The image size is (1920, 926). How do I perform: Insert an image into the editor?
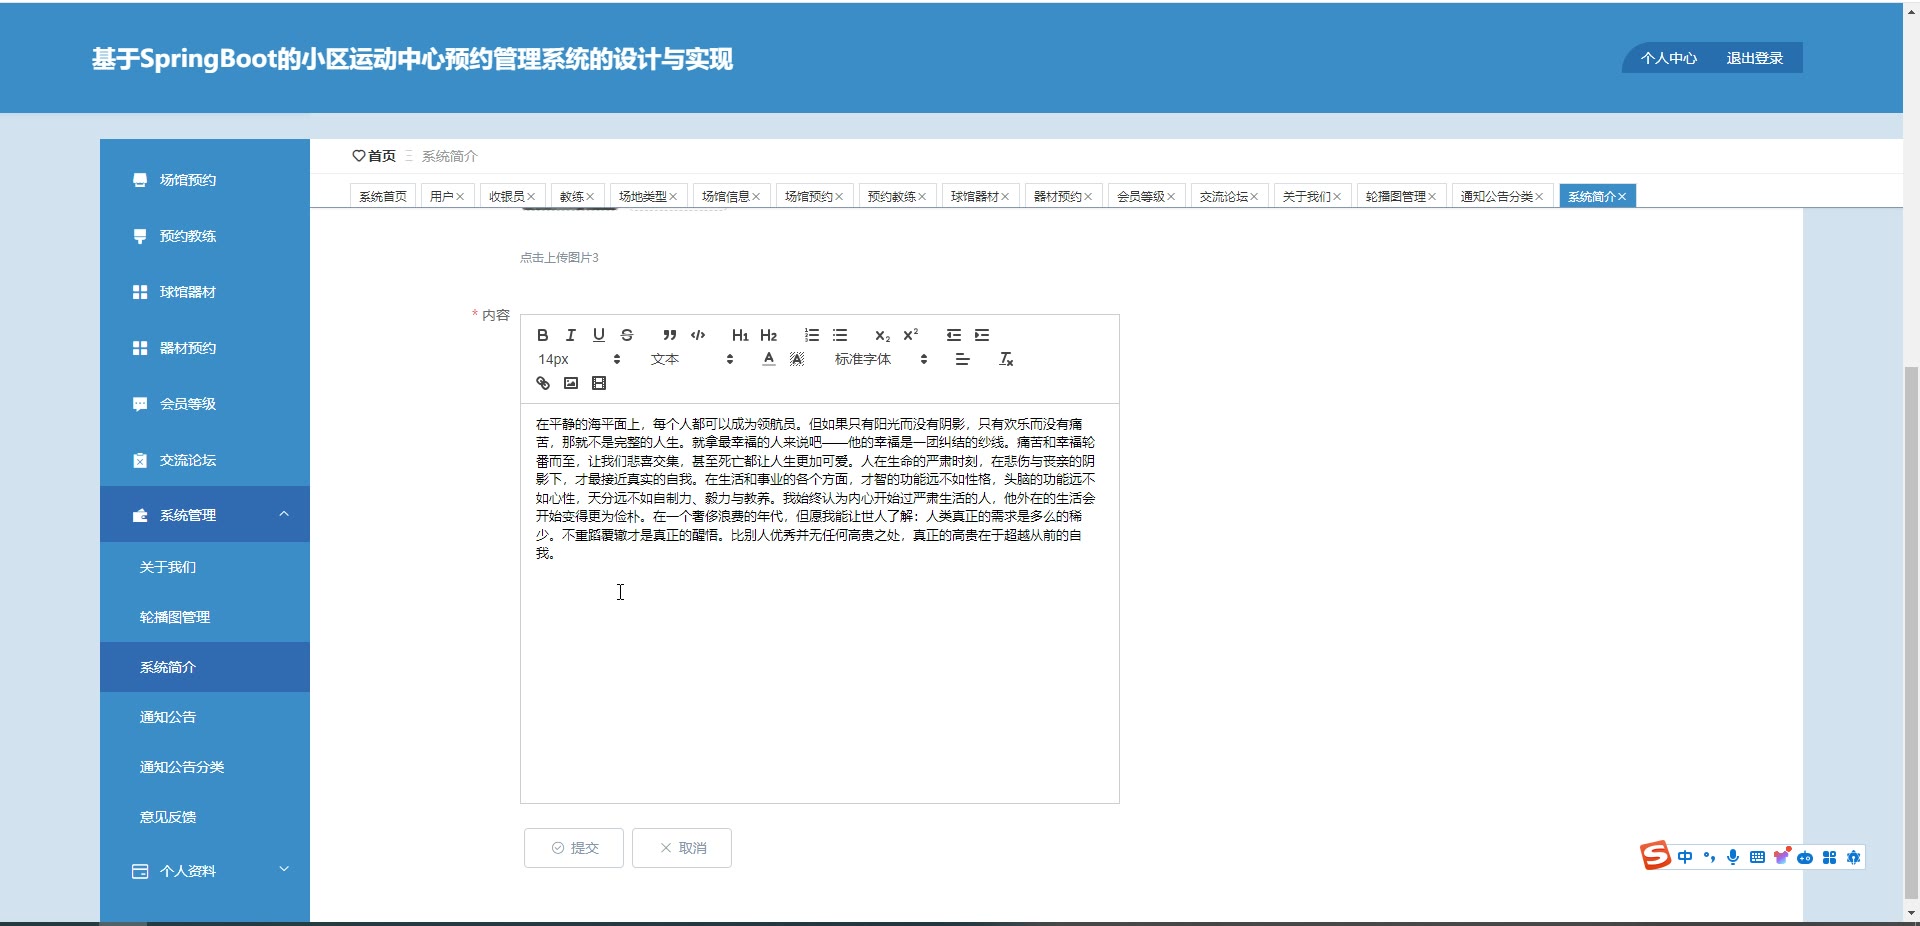pyautogui.click(x=571, y=383)
